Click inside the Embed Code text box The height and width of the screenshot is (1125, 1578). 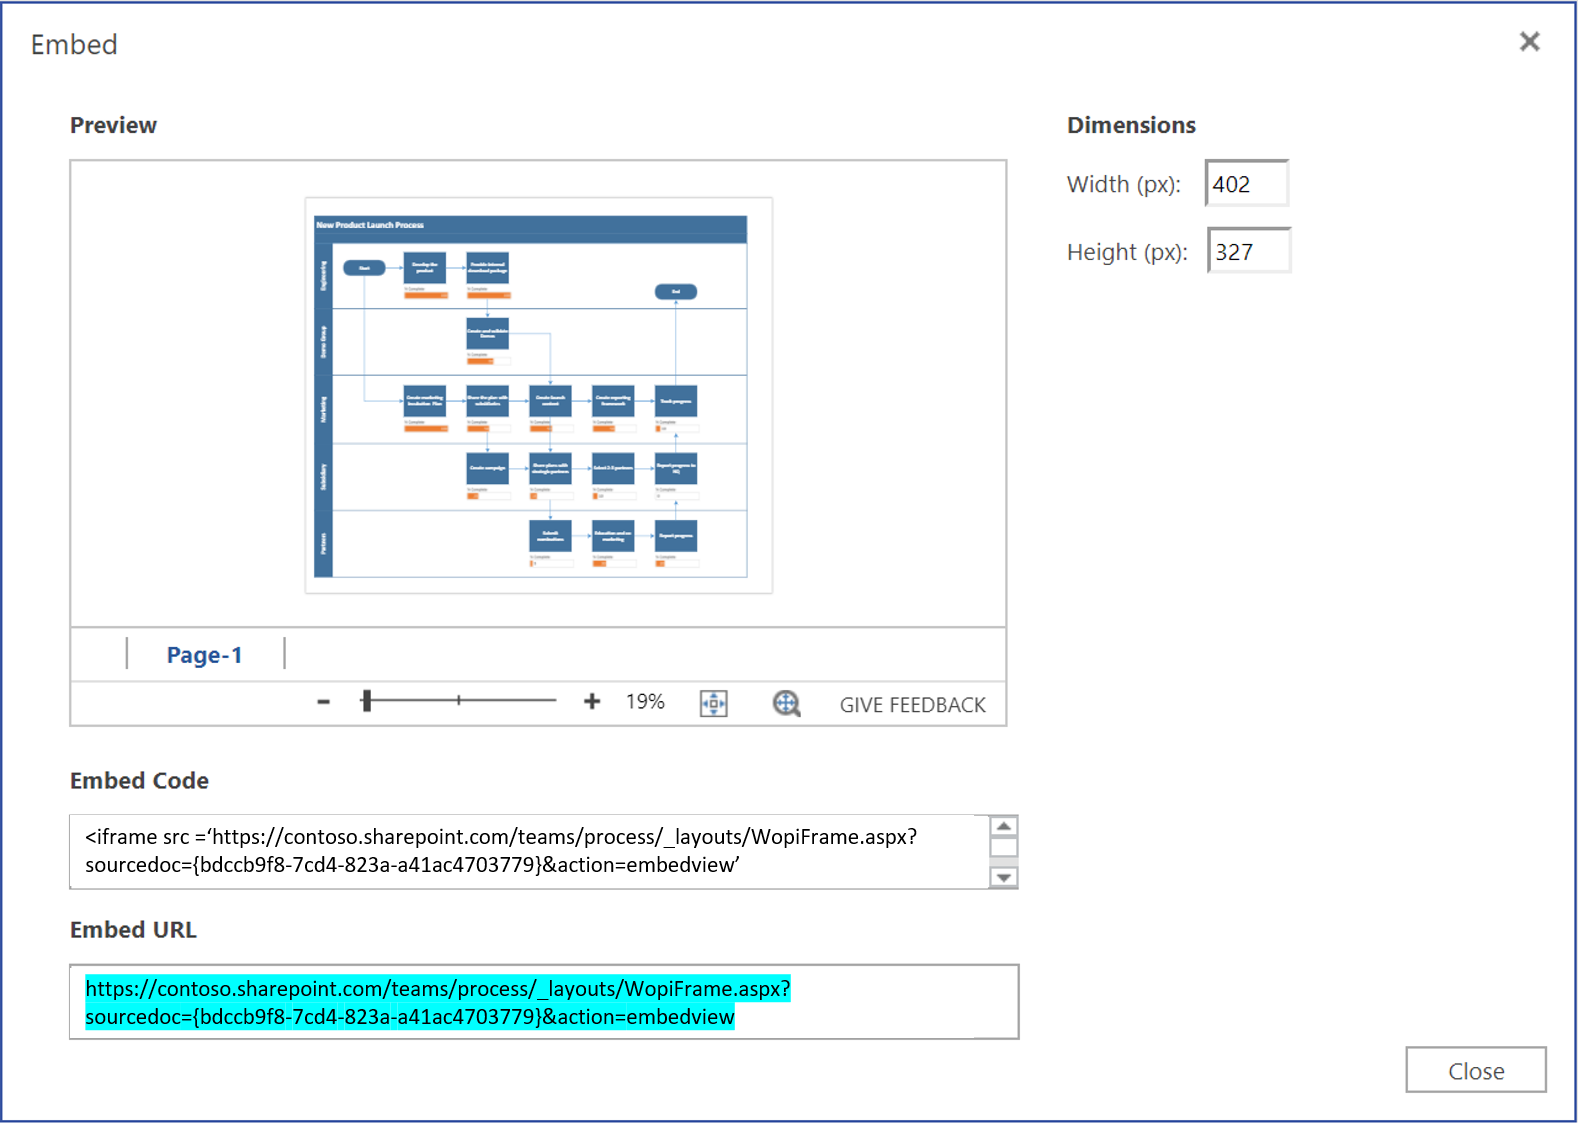point(530,851)
